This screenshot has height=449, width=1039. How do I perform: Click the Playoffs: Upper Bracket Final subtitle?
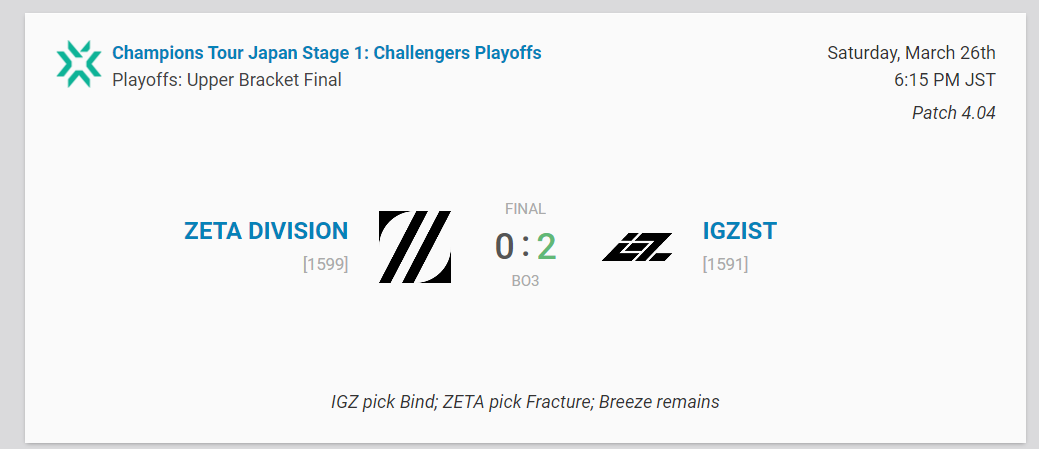(227, 80)
